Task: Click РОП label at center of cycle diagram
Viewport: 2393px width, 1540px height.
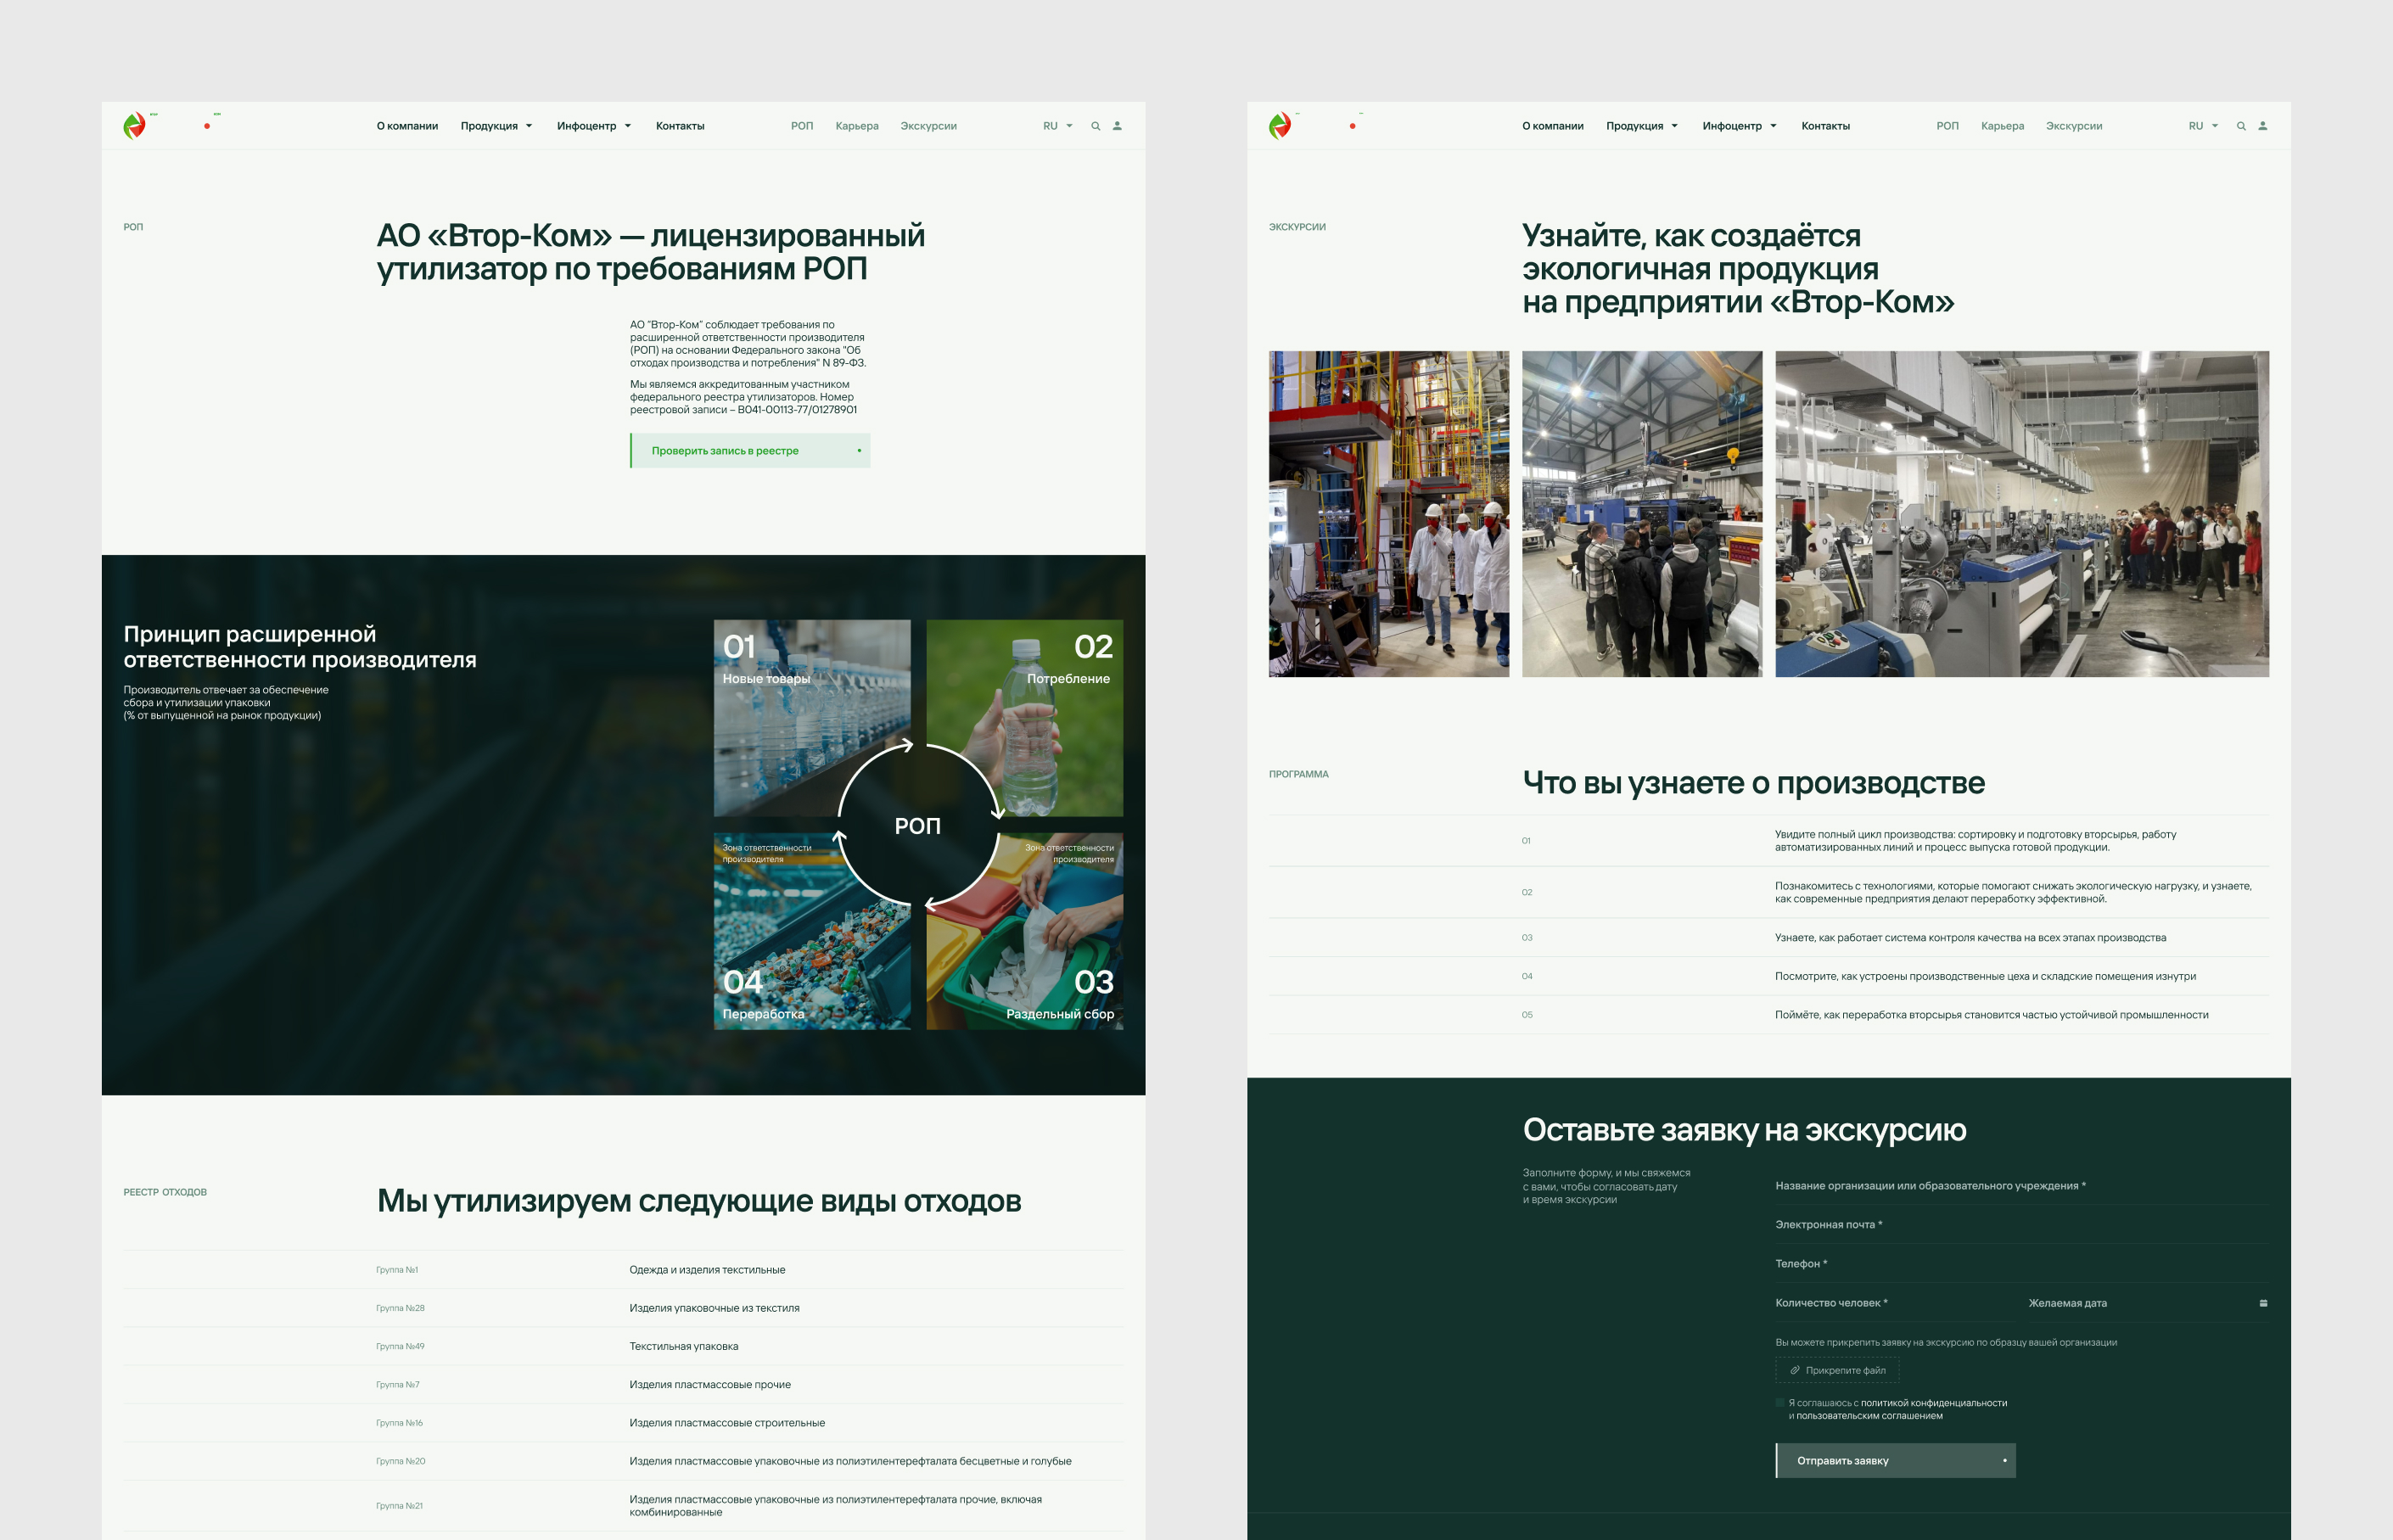Action: pos(918,826)
